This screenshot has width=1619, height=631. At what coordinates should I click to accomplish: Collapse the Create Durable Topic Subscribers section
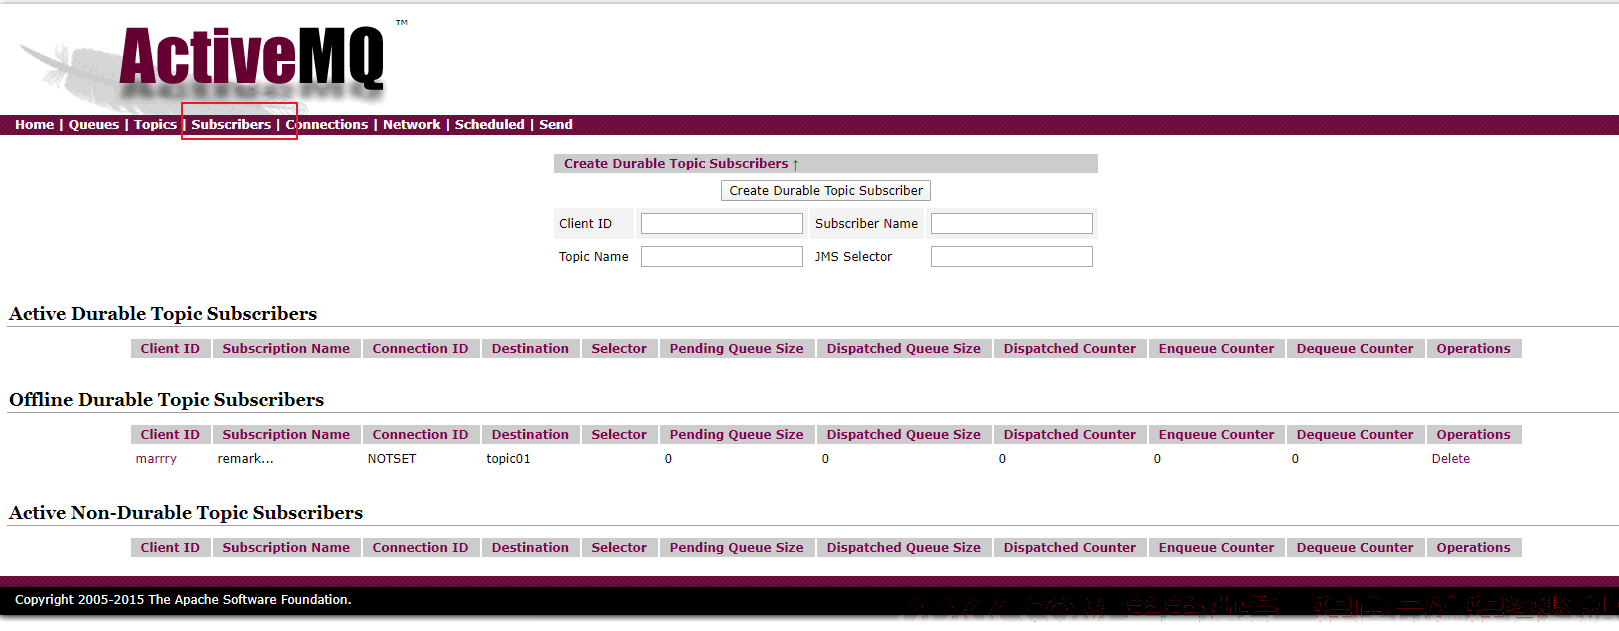(x=681, y=164)
